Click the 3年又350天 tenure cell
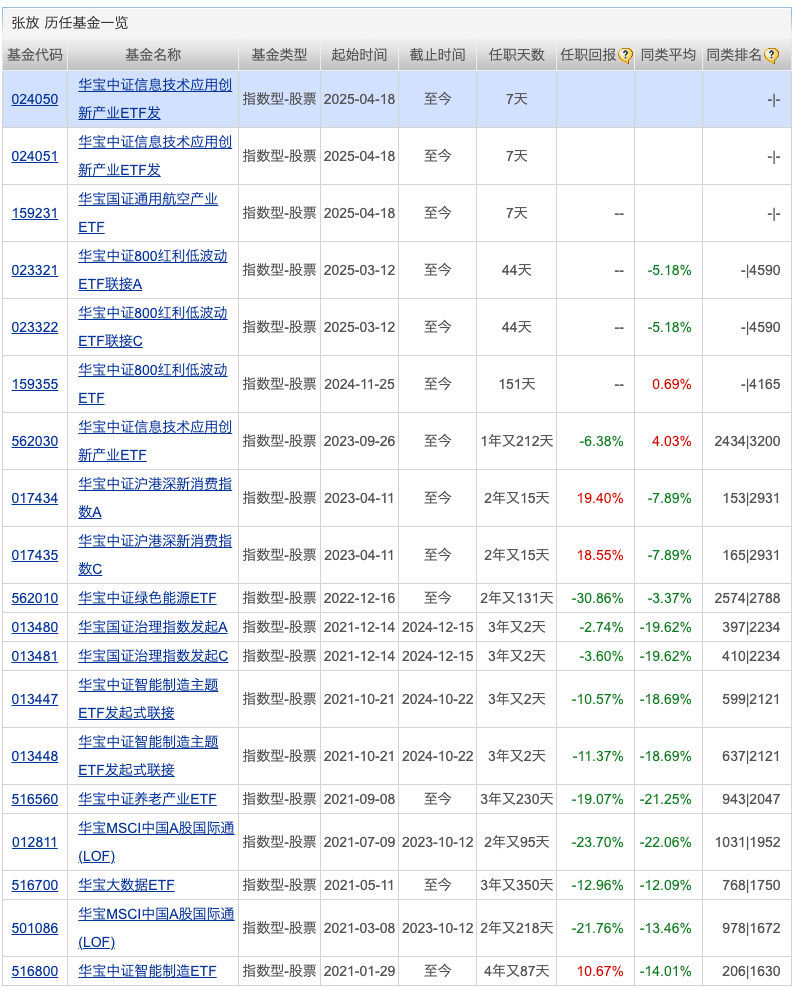This screenshot has height=988, width=794. (517, 885)
